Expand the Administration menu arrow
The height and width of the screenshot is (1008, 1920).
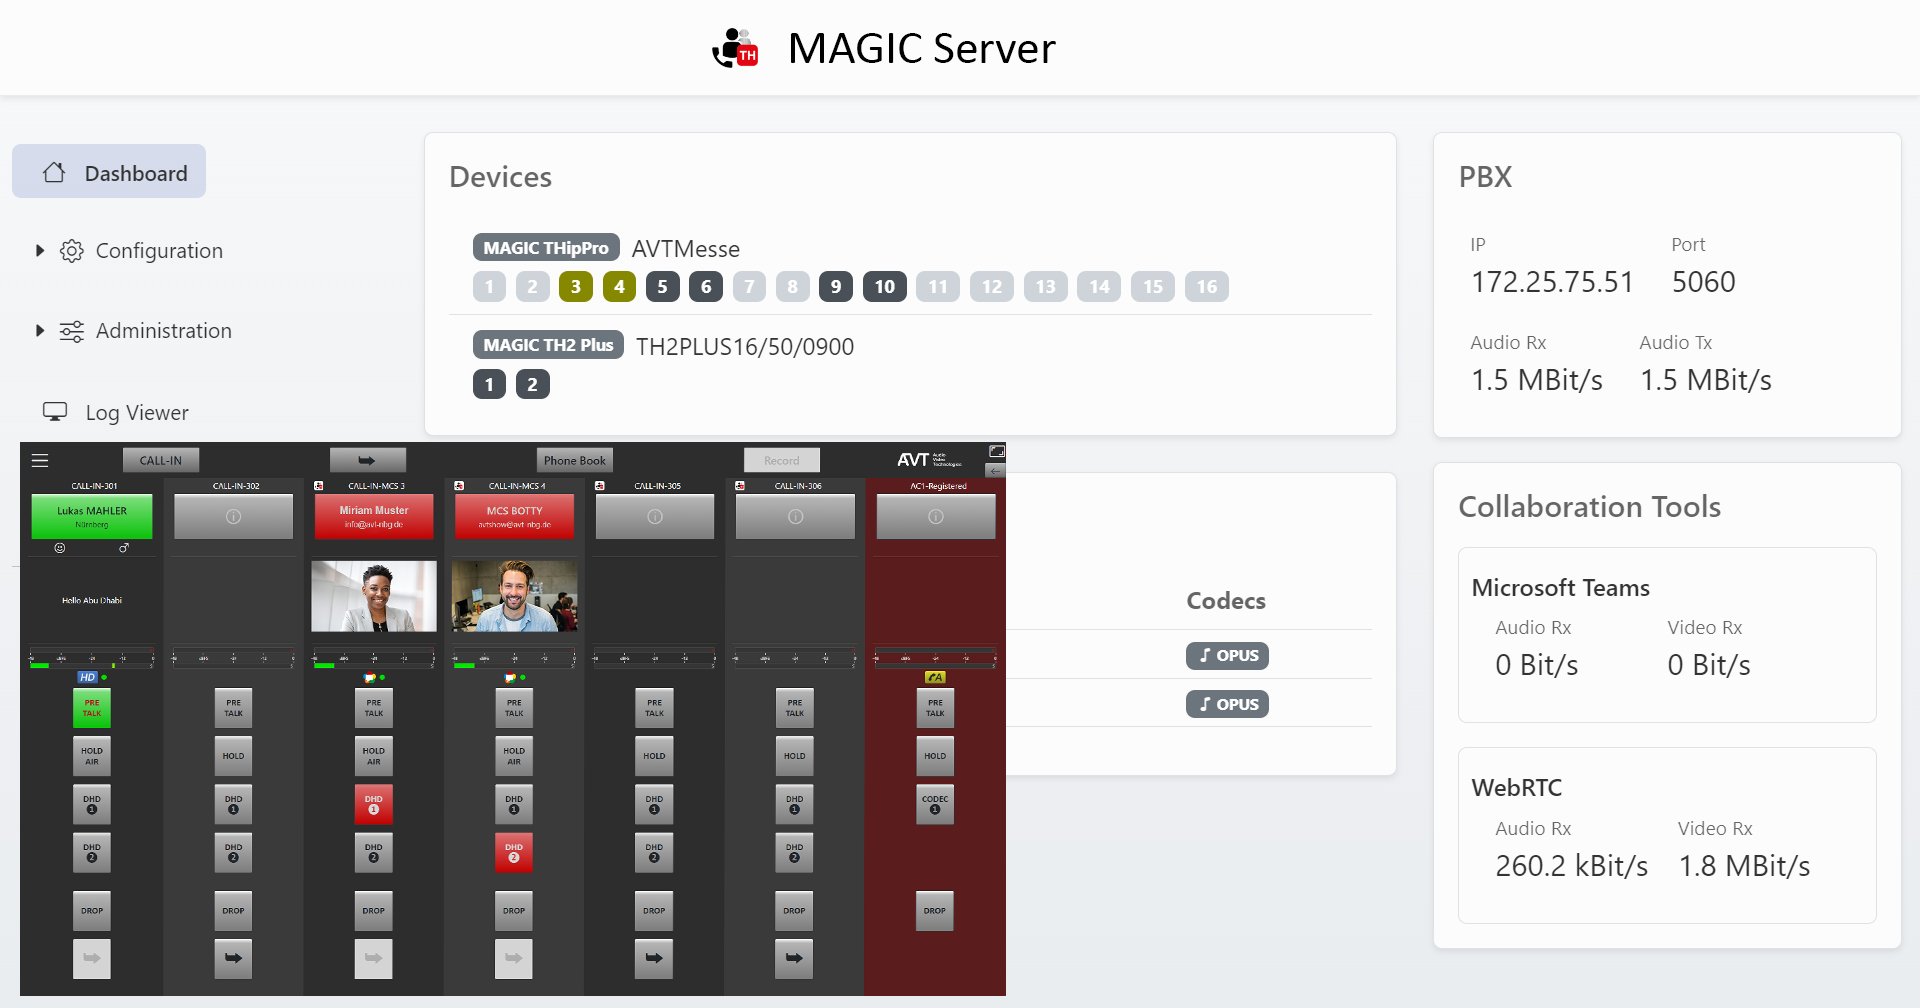[x=40, y=330]
